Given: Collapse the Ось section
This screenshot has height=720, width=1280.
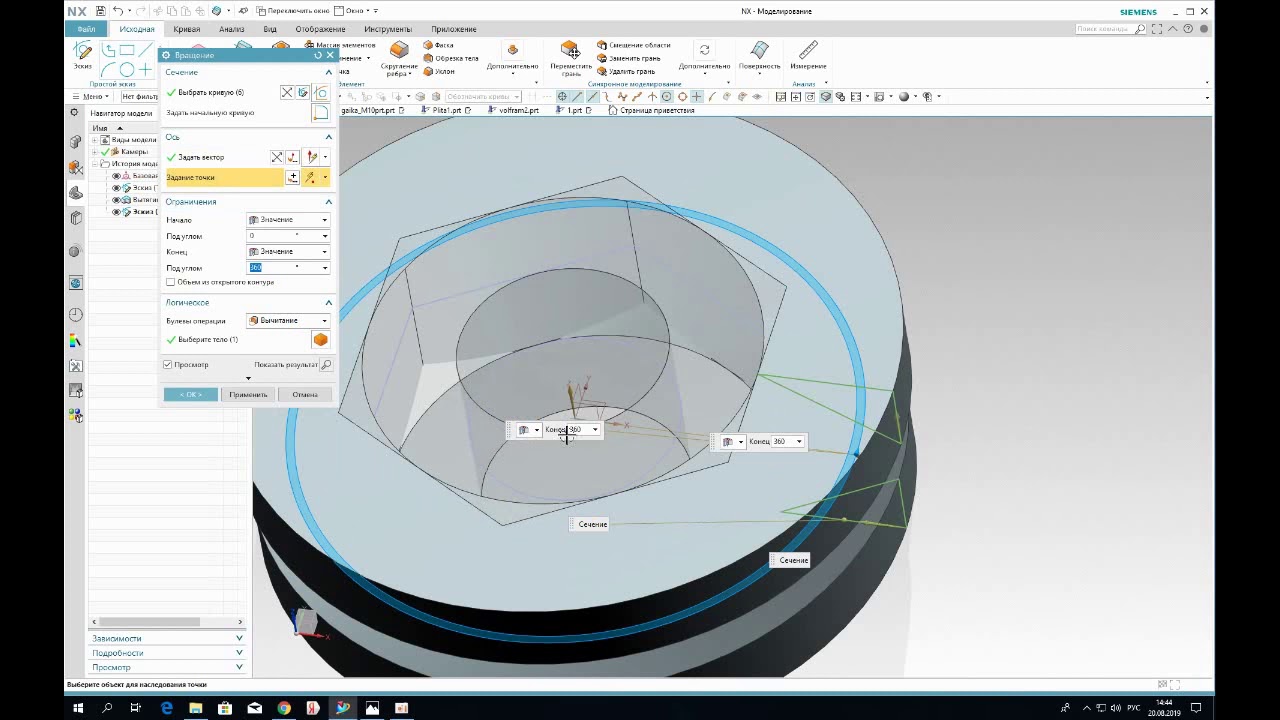Looking at the screenshot, I should [x=328, y=137].
